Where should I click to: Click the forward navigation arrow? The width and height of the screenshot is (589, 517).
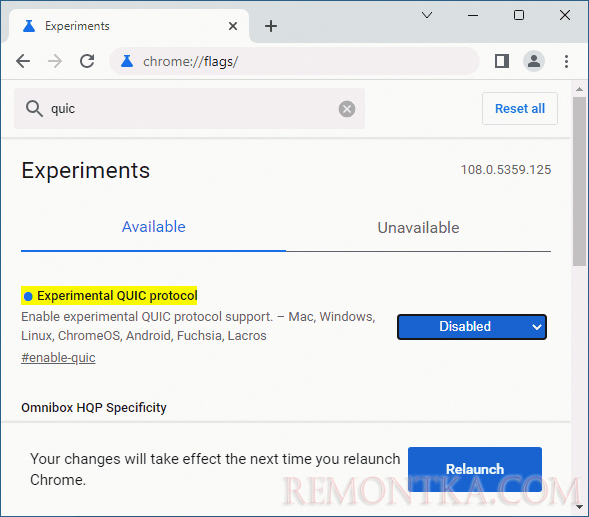click(x=55, y=61)
